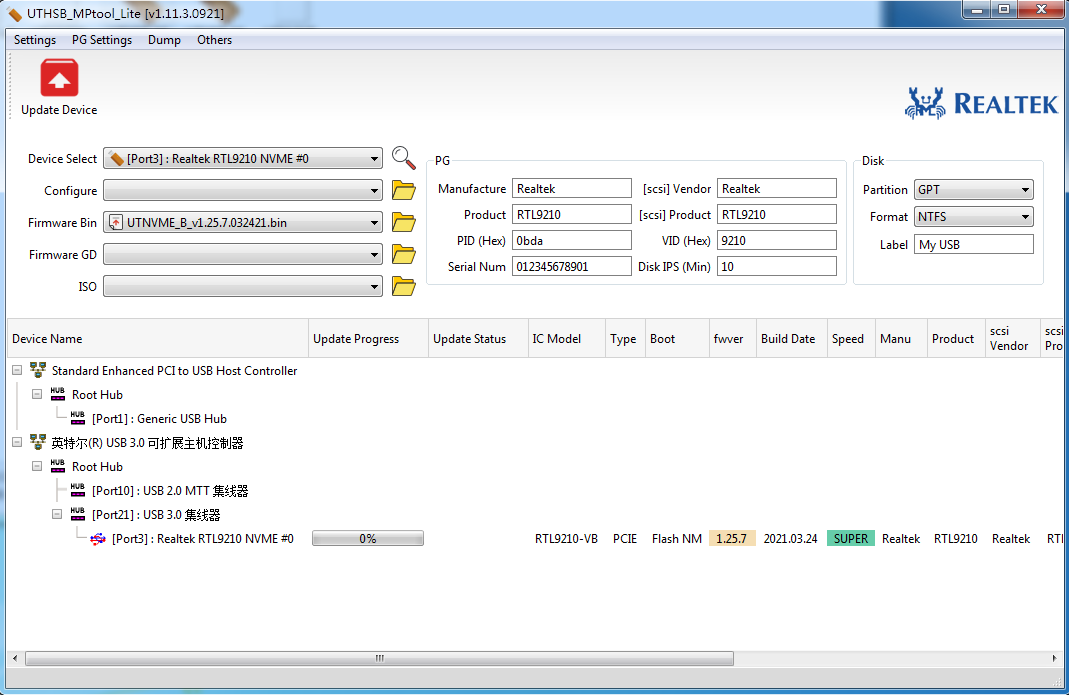Click the IC Model column header
This screenshot has width=1069, height=695.
(x=567, y=338)
